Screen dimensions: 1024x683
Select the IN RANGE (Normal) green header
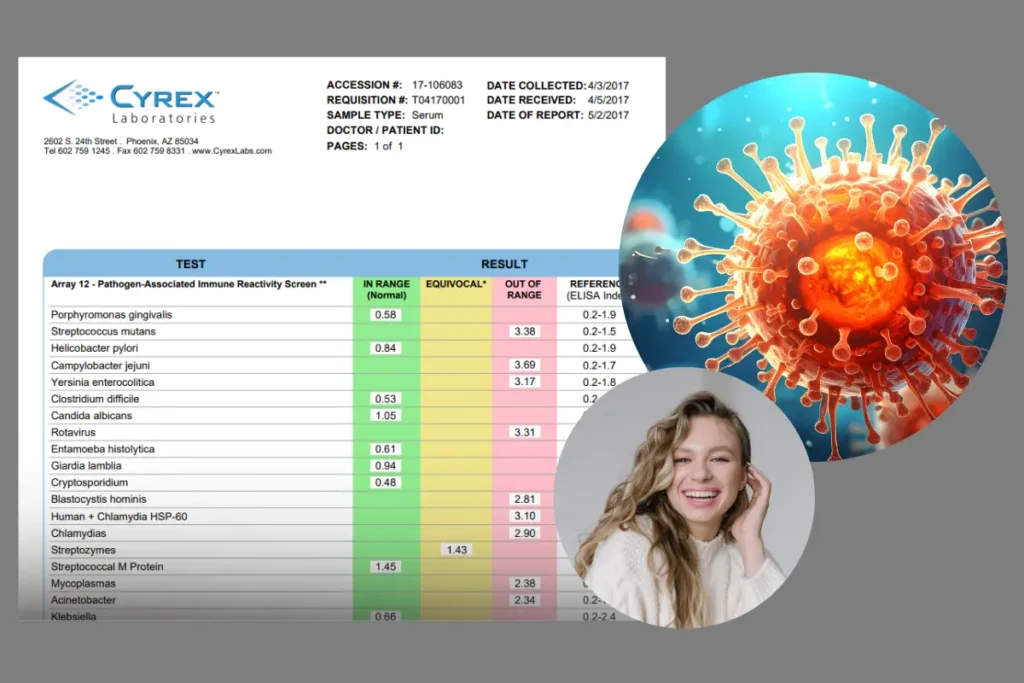click(386, 290)
